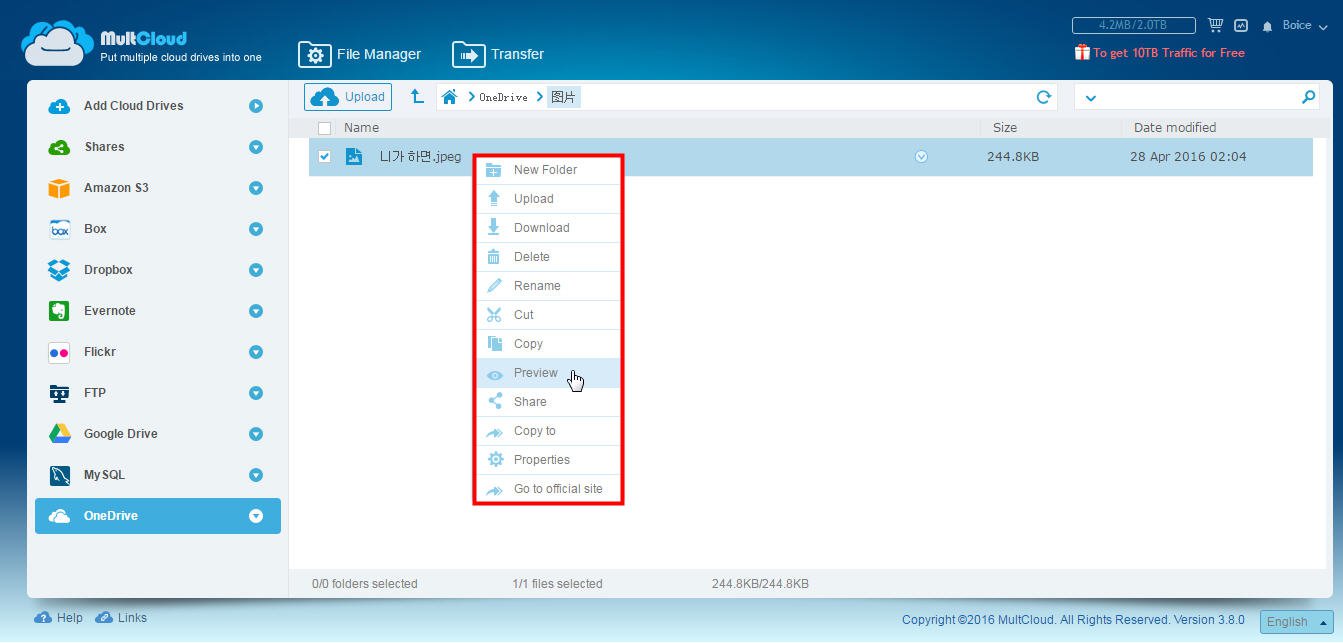
Task: Open the traffic statistics chart icon
Action: [1241, 25]
